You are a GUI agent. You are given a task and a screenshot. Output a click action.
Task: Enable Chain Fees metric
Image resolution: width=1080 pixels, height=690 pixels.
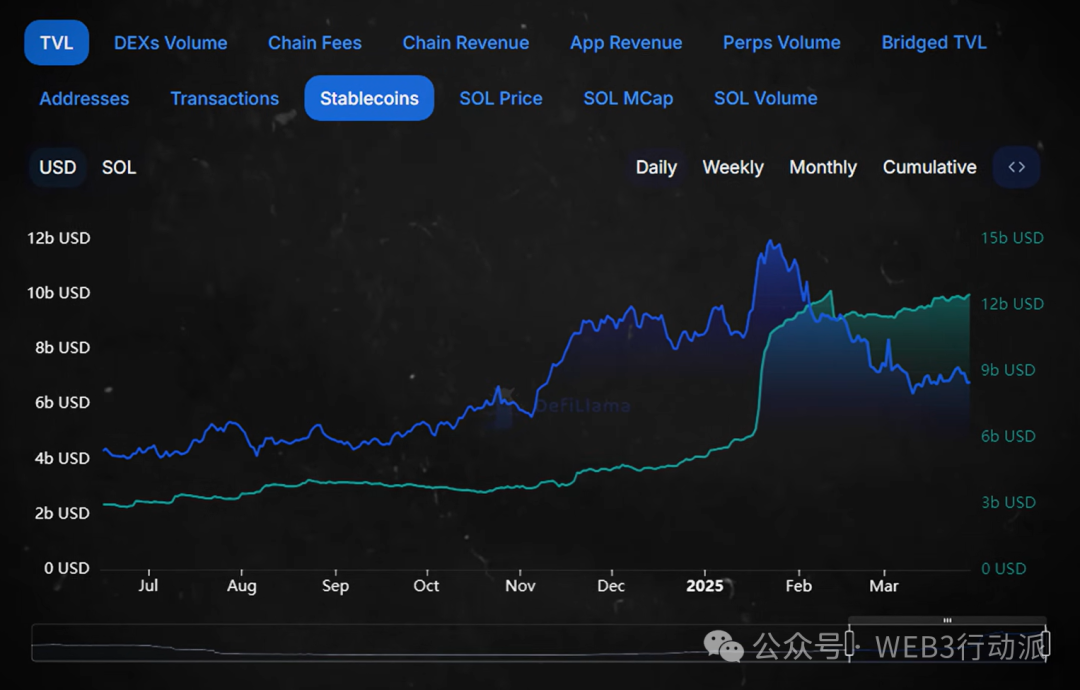[x=315, y=43]
